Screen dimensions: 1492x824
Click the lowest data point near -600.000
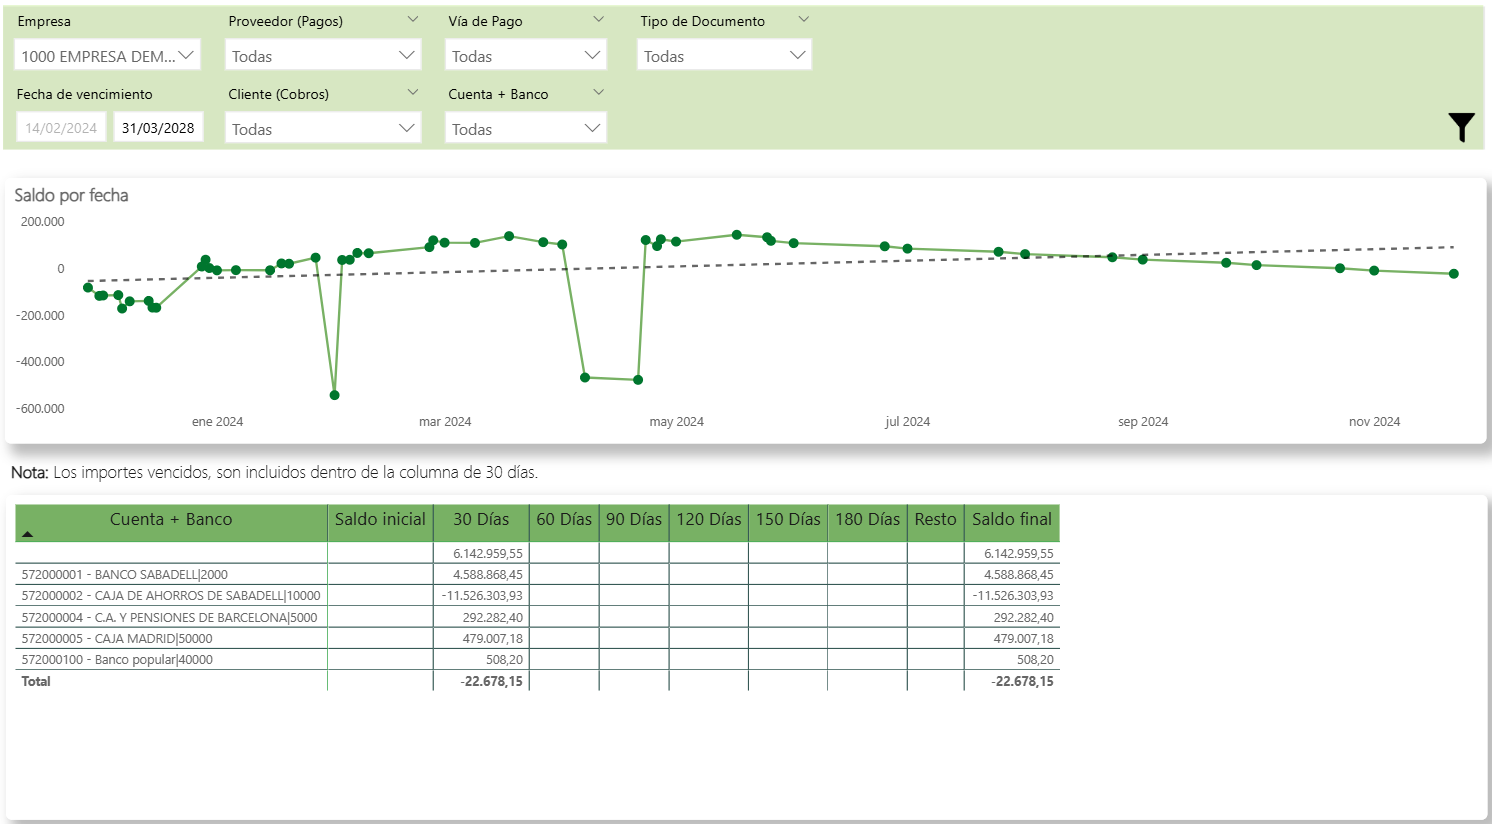tap(334, 395)
